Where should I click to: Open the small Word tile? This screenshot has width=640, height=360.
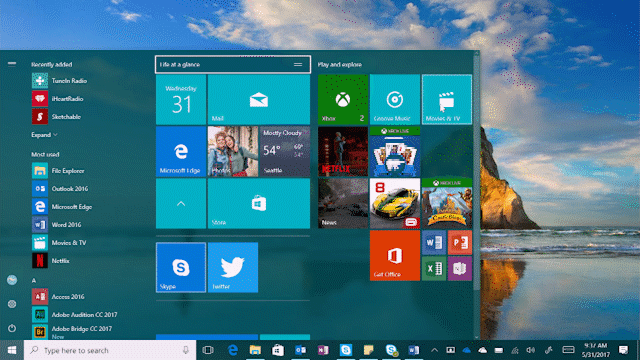point(434,242)
